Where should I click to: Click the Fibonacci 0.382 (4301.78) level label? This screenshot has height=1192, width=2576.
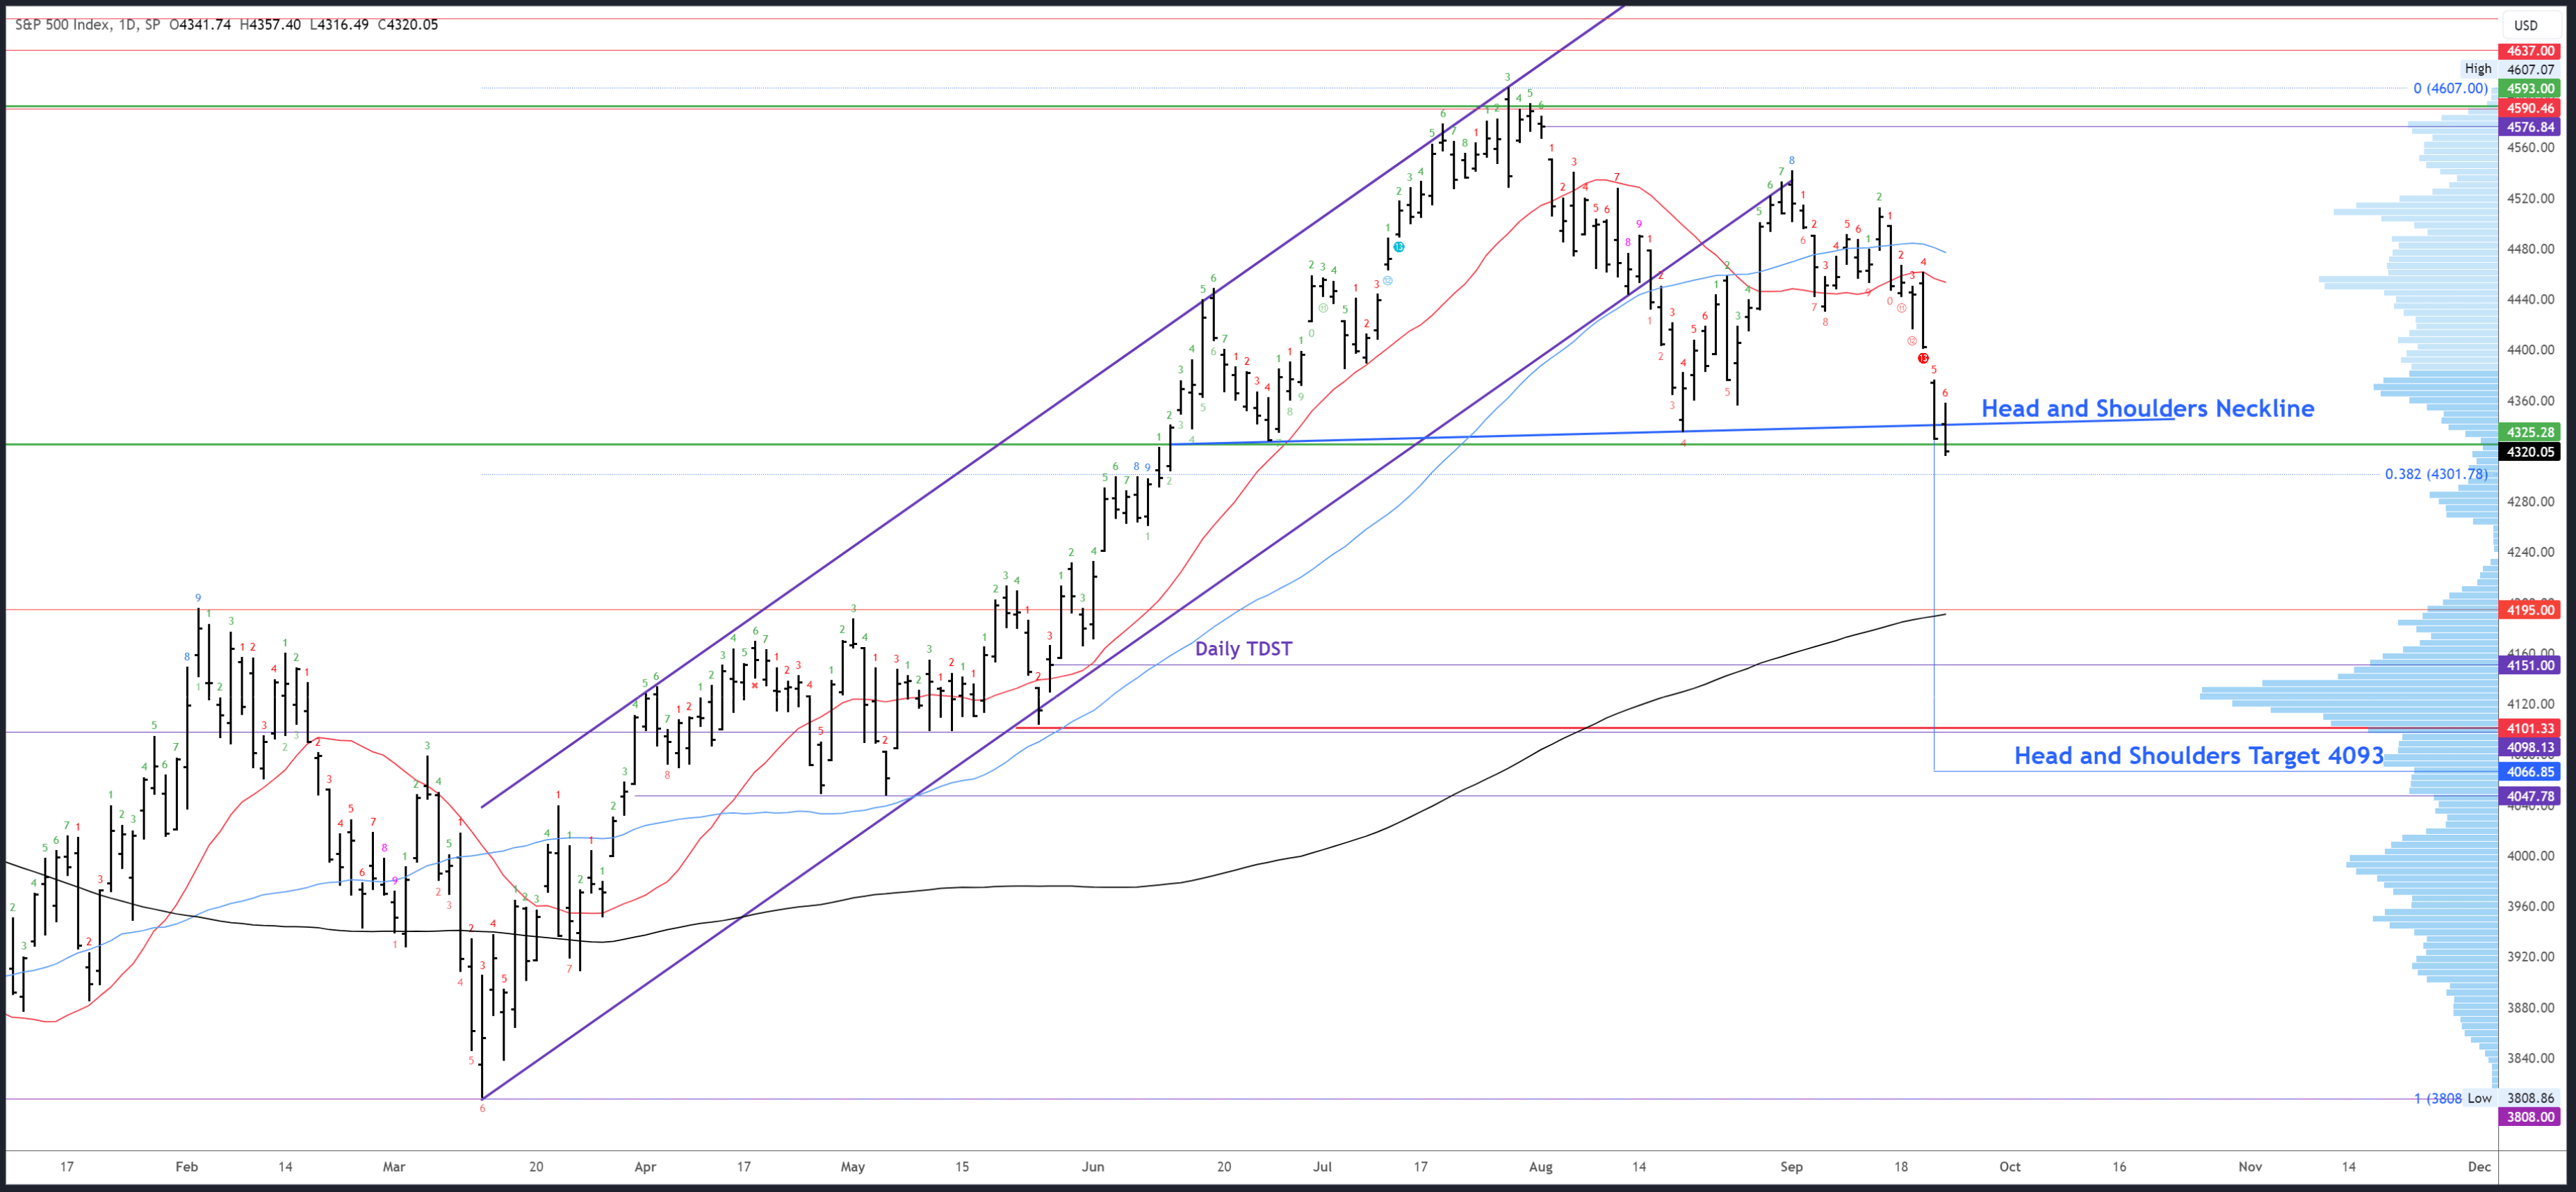[2436, 474]
